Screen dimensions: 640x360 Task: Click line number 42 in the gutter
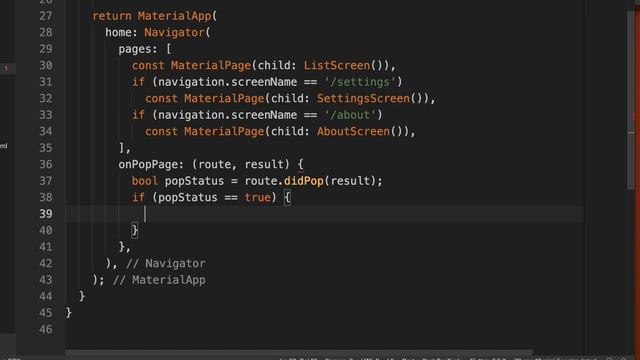[46, 263]
